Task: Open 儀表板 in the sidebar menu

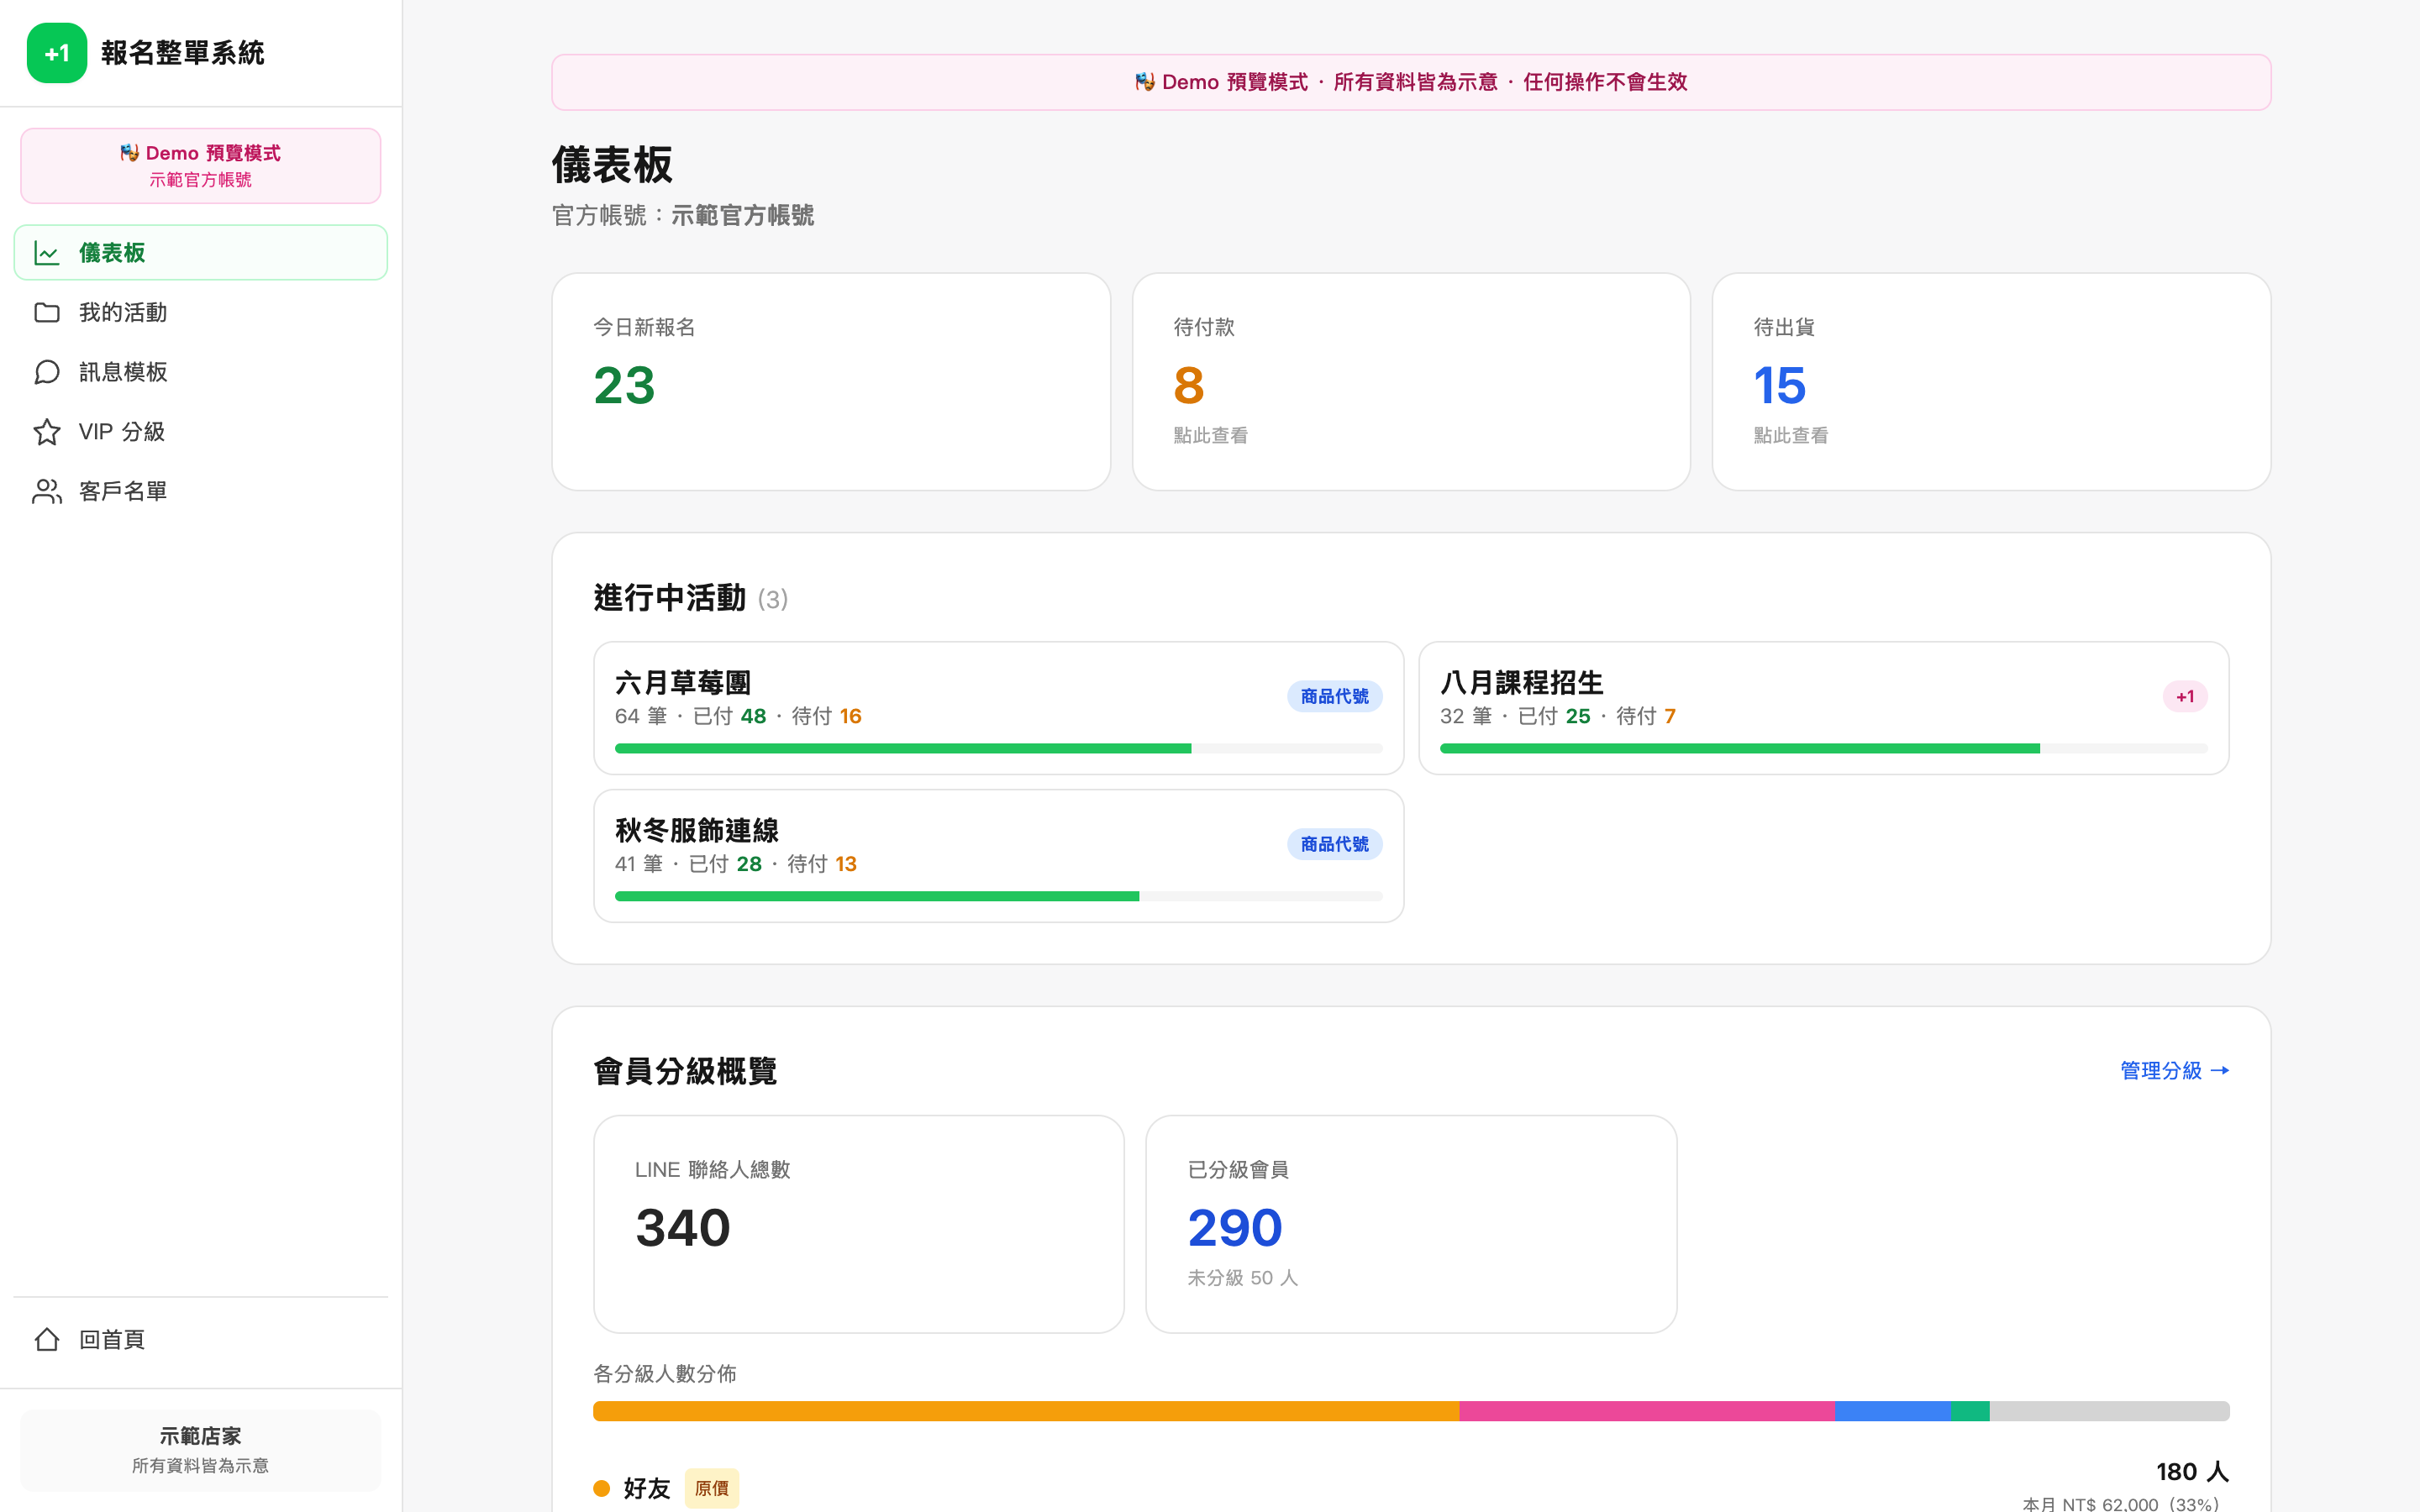Action: 201,253
